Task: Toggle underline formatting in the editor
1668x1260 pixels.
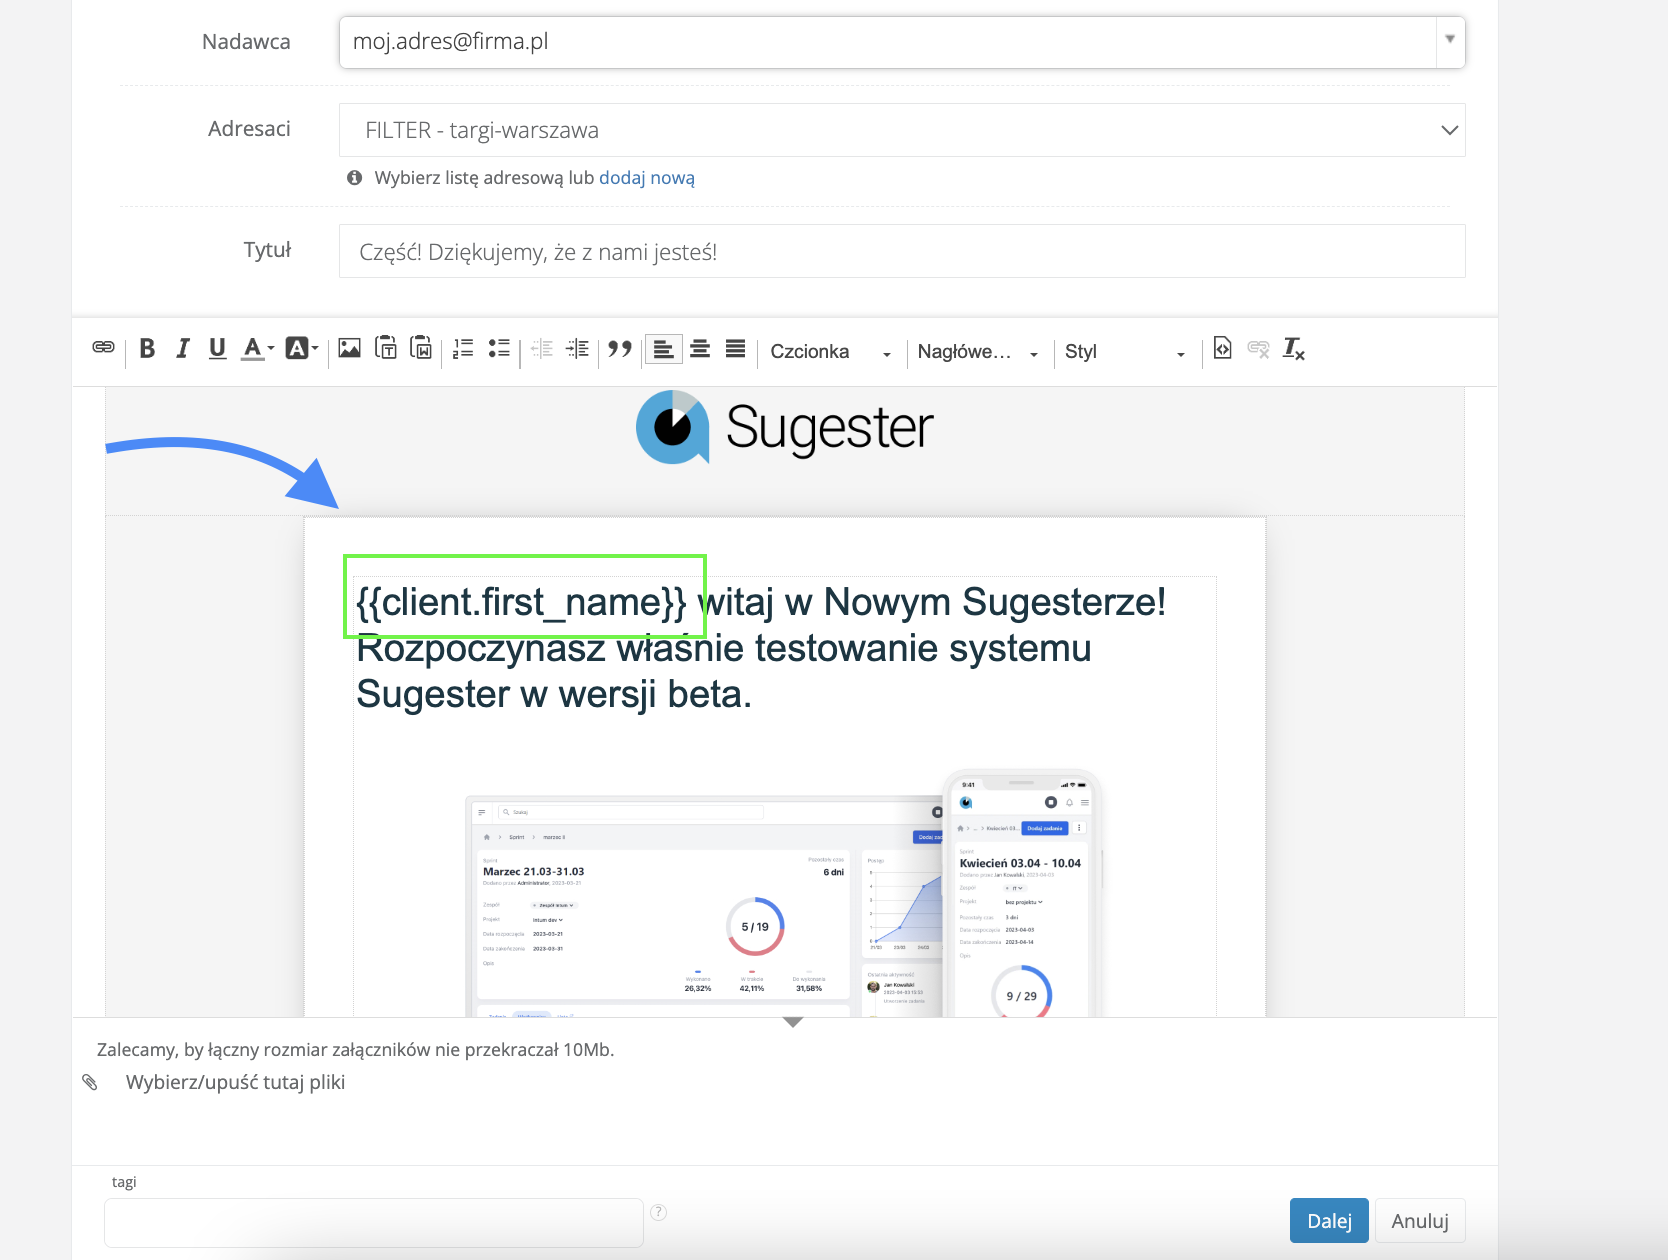Action: coord(217,348)
